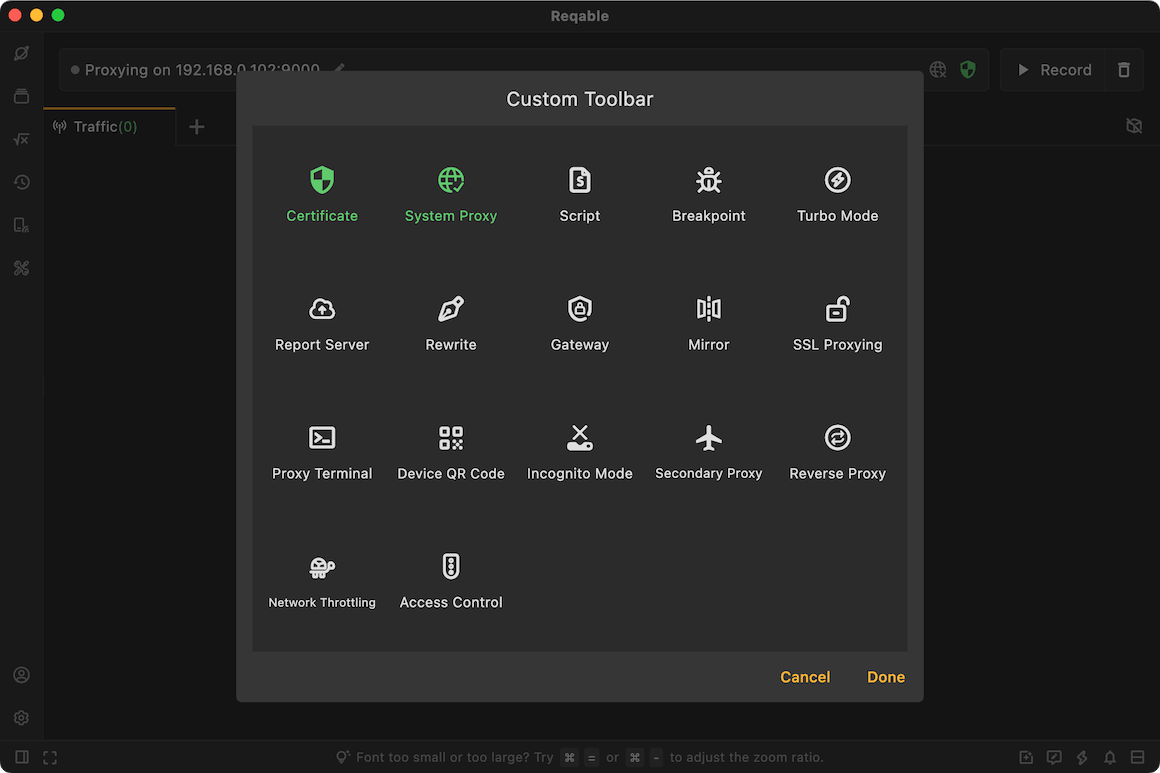
Task: Select the Gateway shield icon
Action: (579, 308)
